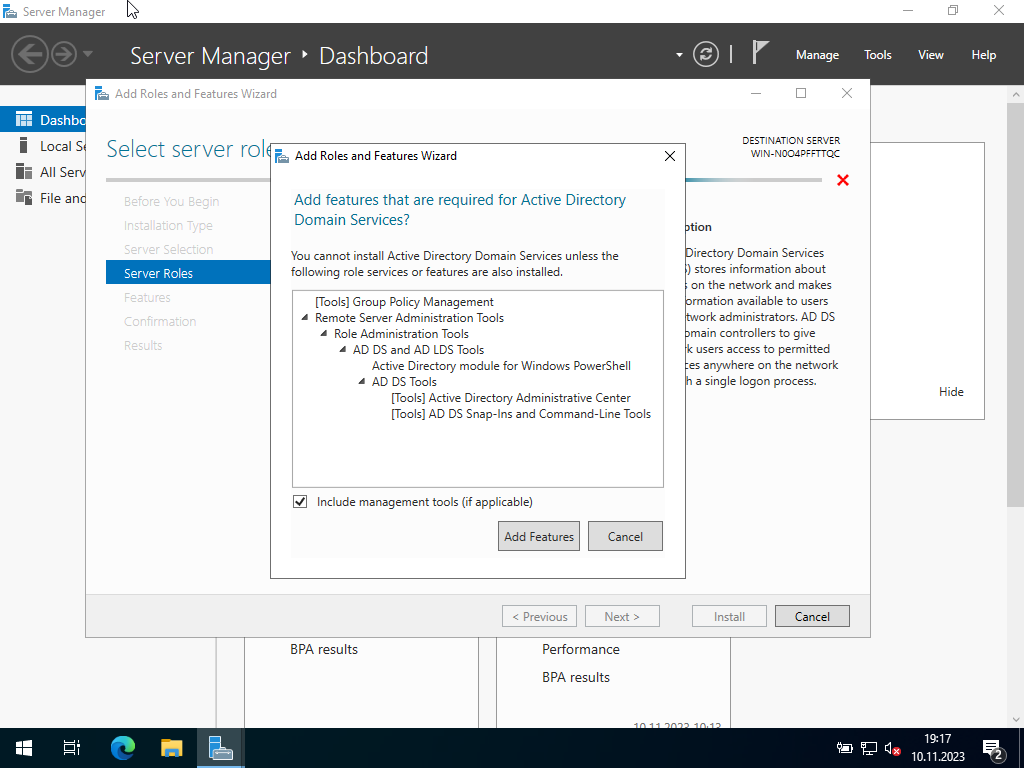Collapse AD DS and AD LDS Tools node
Image resolution: width=1024 pixels, height=768 pixels.
click(x=343, y=349)
